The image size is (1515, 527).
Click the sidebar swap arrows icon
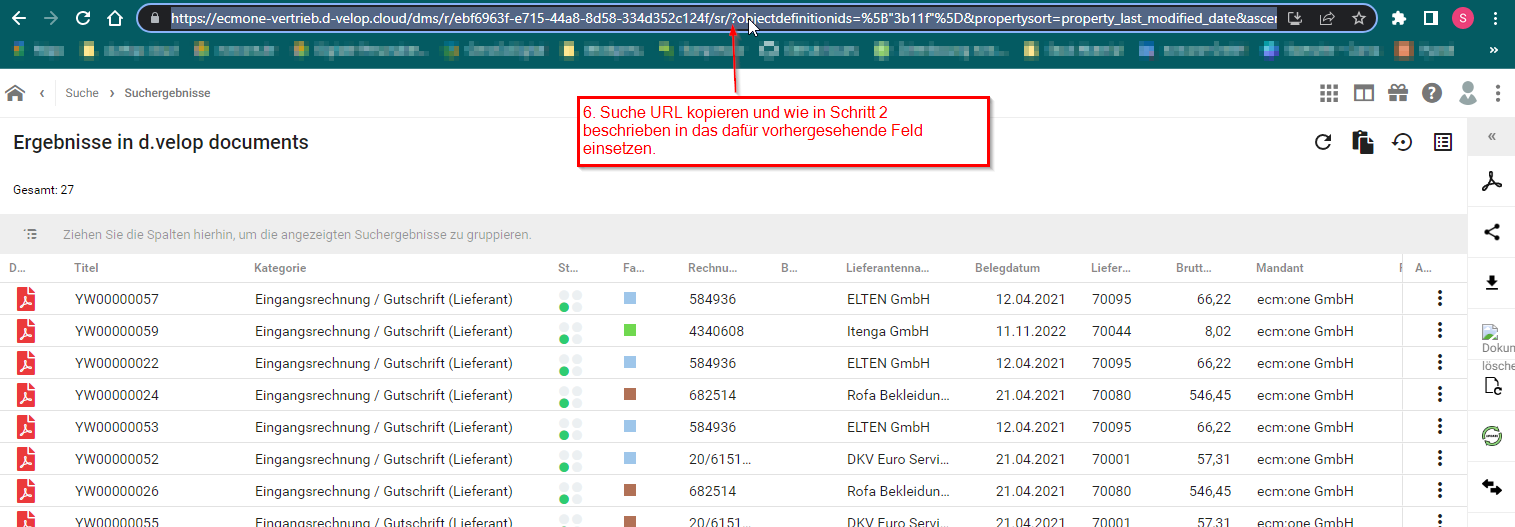[x=1492, y=487]
